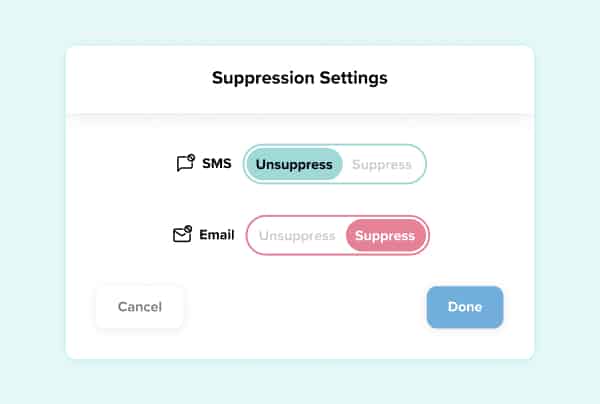Select the pink Suppress option for Email

coord(385,236)
